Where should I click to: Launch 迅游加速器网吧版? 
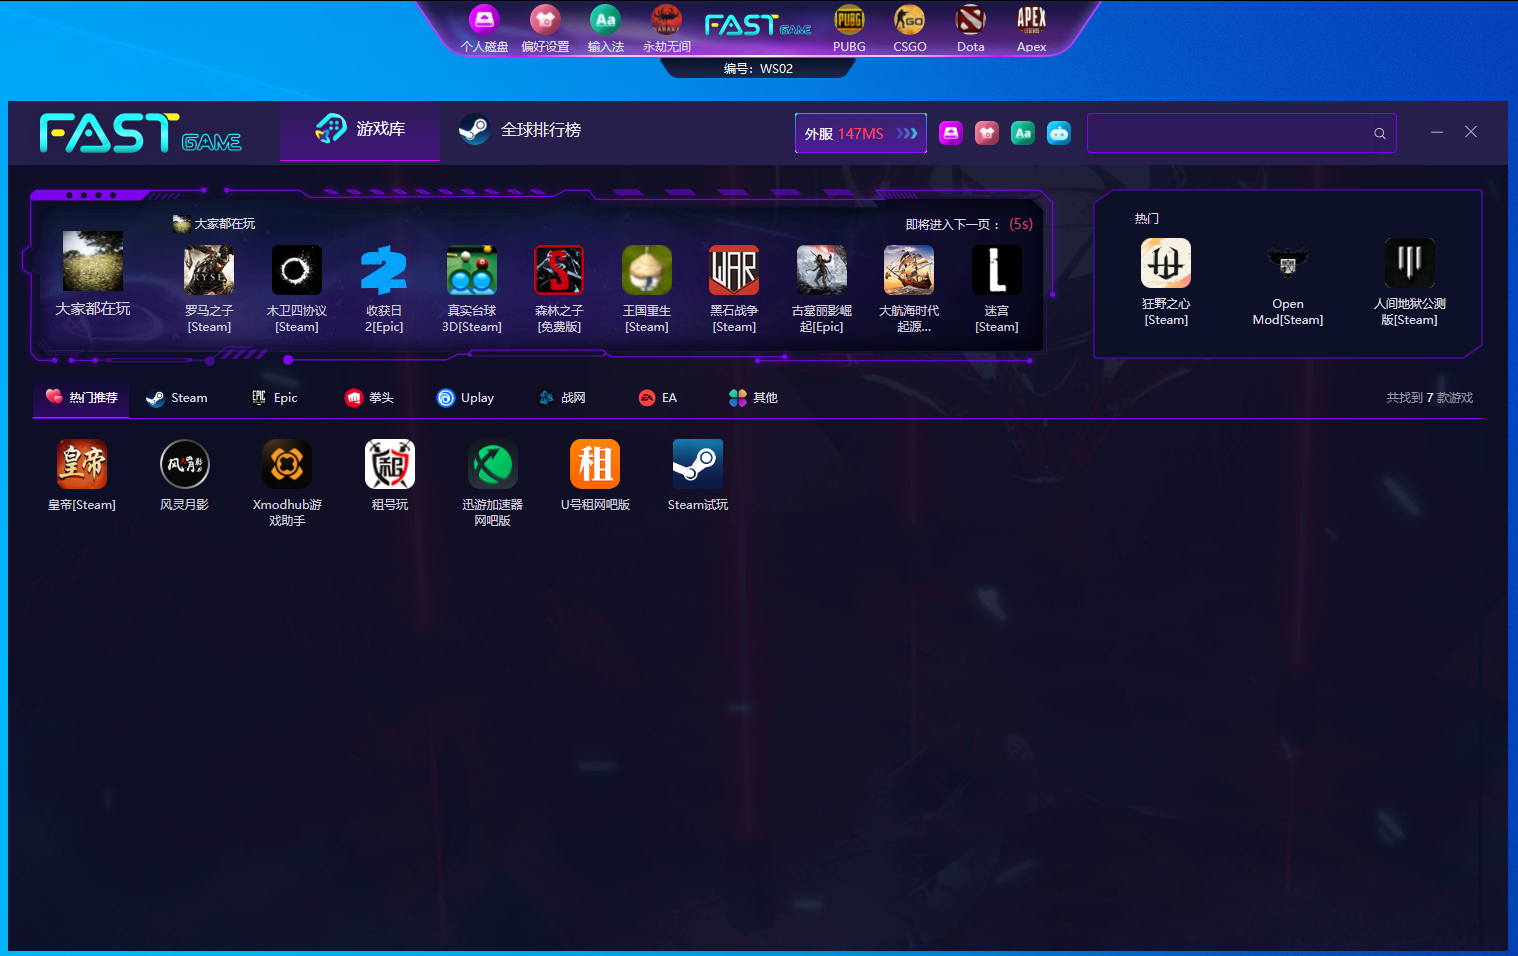(x=493, y=484)
